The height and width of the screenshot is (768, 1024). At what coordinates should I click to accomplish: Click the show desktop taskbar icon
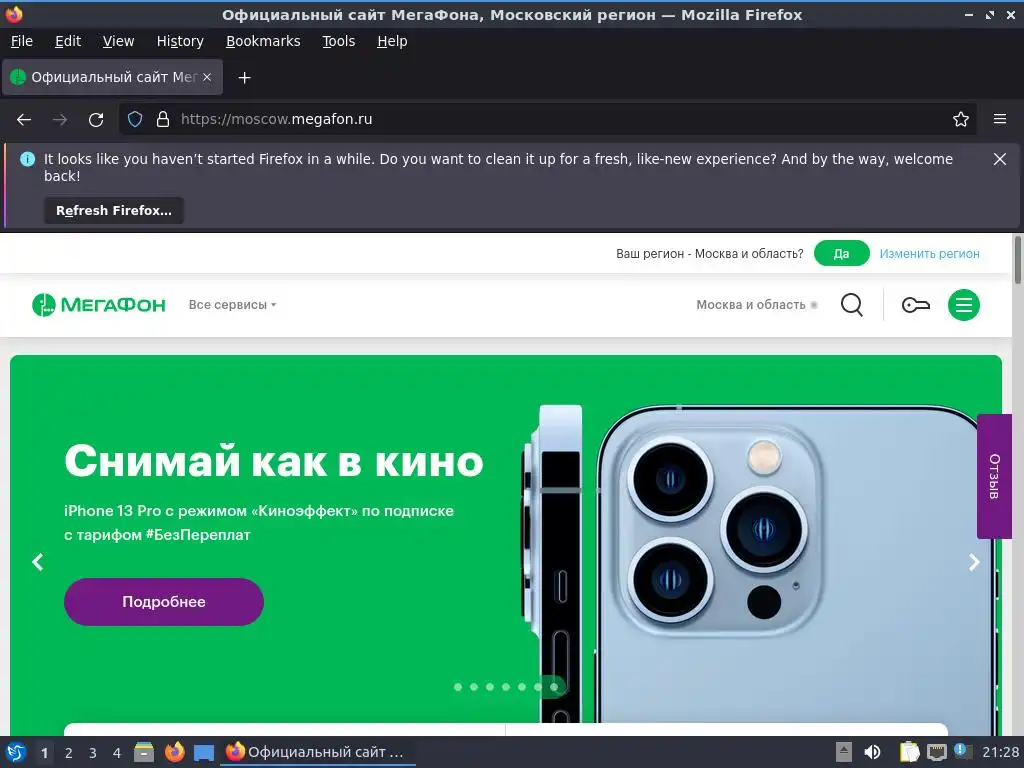tap(204, 753)
